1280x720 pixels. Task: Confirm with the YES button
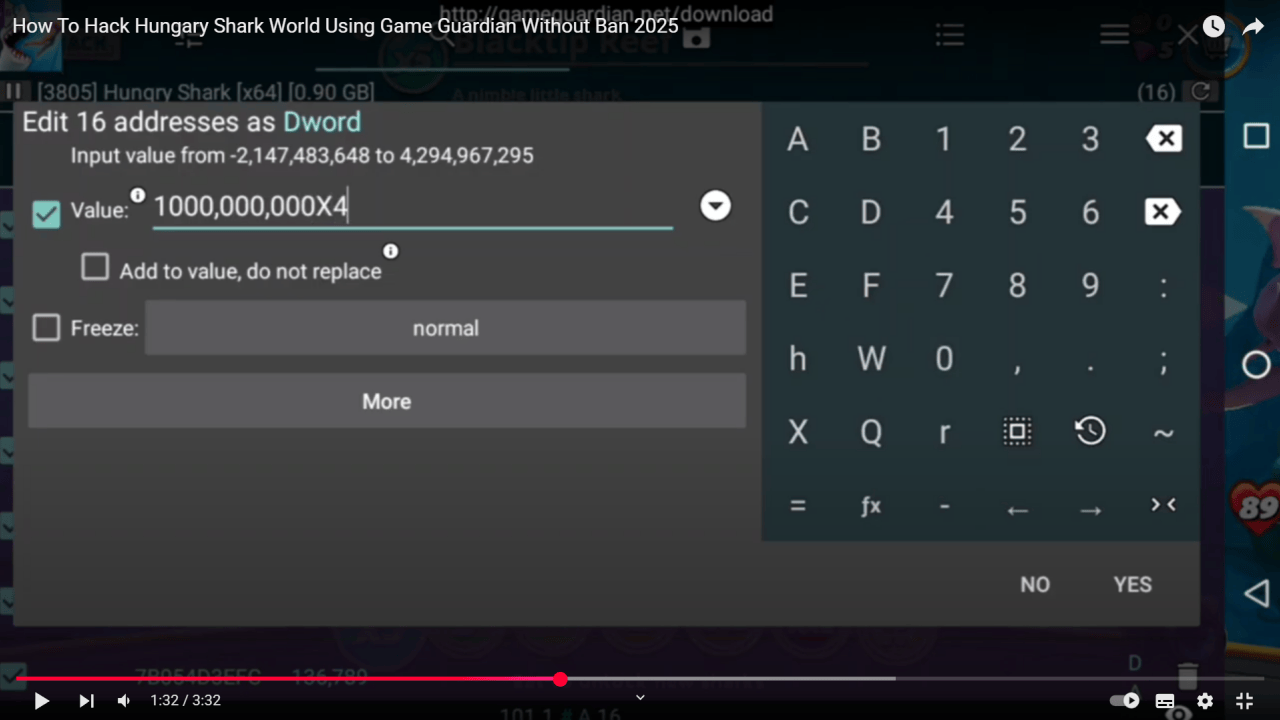coord(1133,585)
